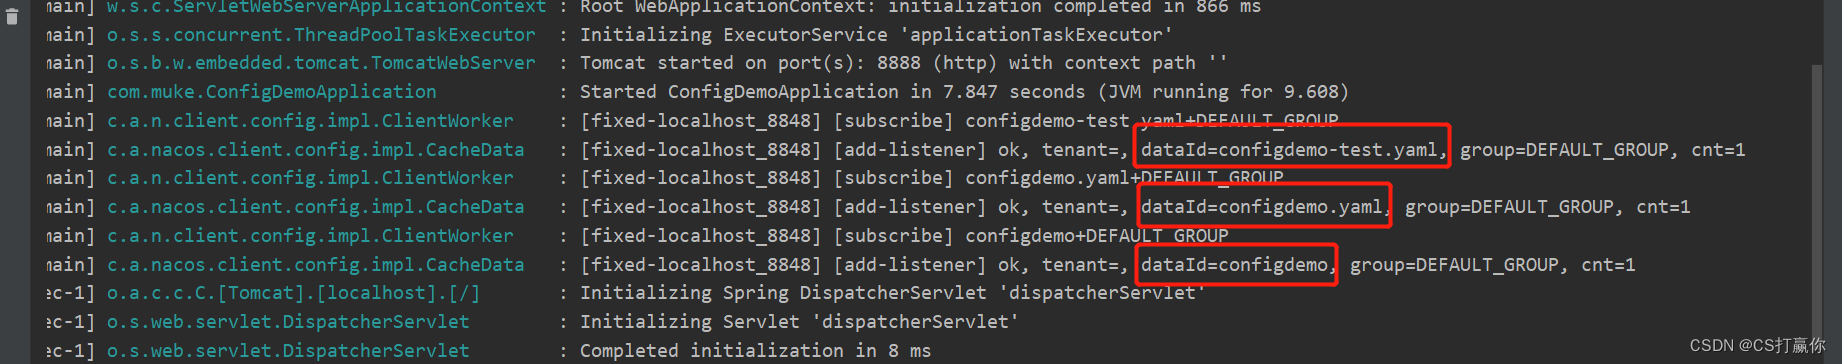The width and height of the screenshot is (1842, 364).
Task: Click the first c.a.nacos.client.config.impl.CacheData logger
Action: click(316, 149)
